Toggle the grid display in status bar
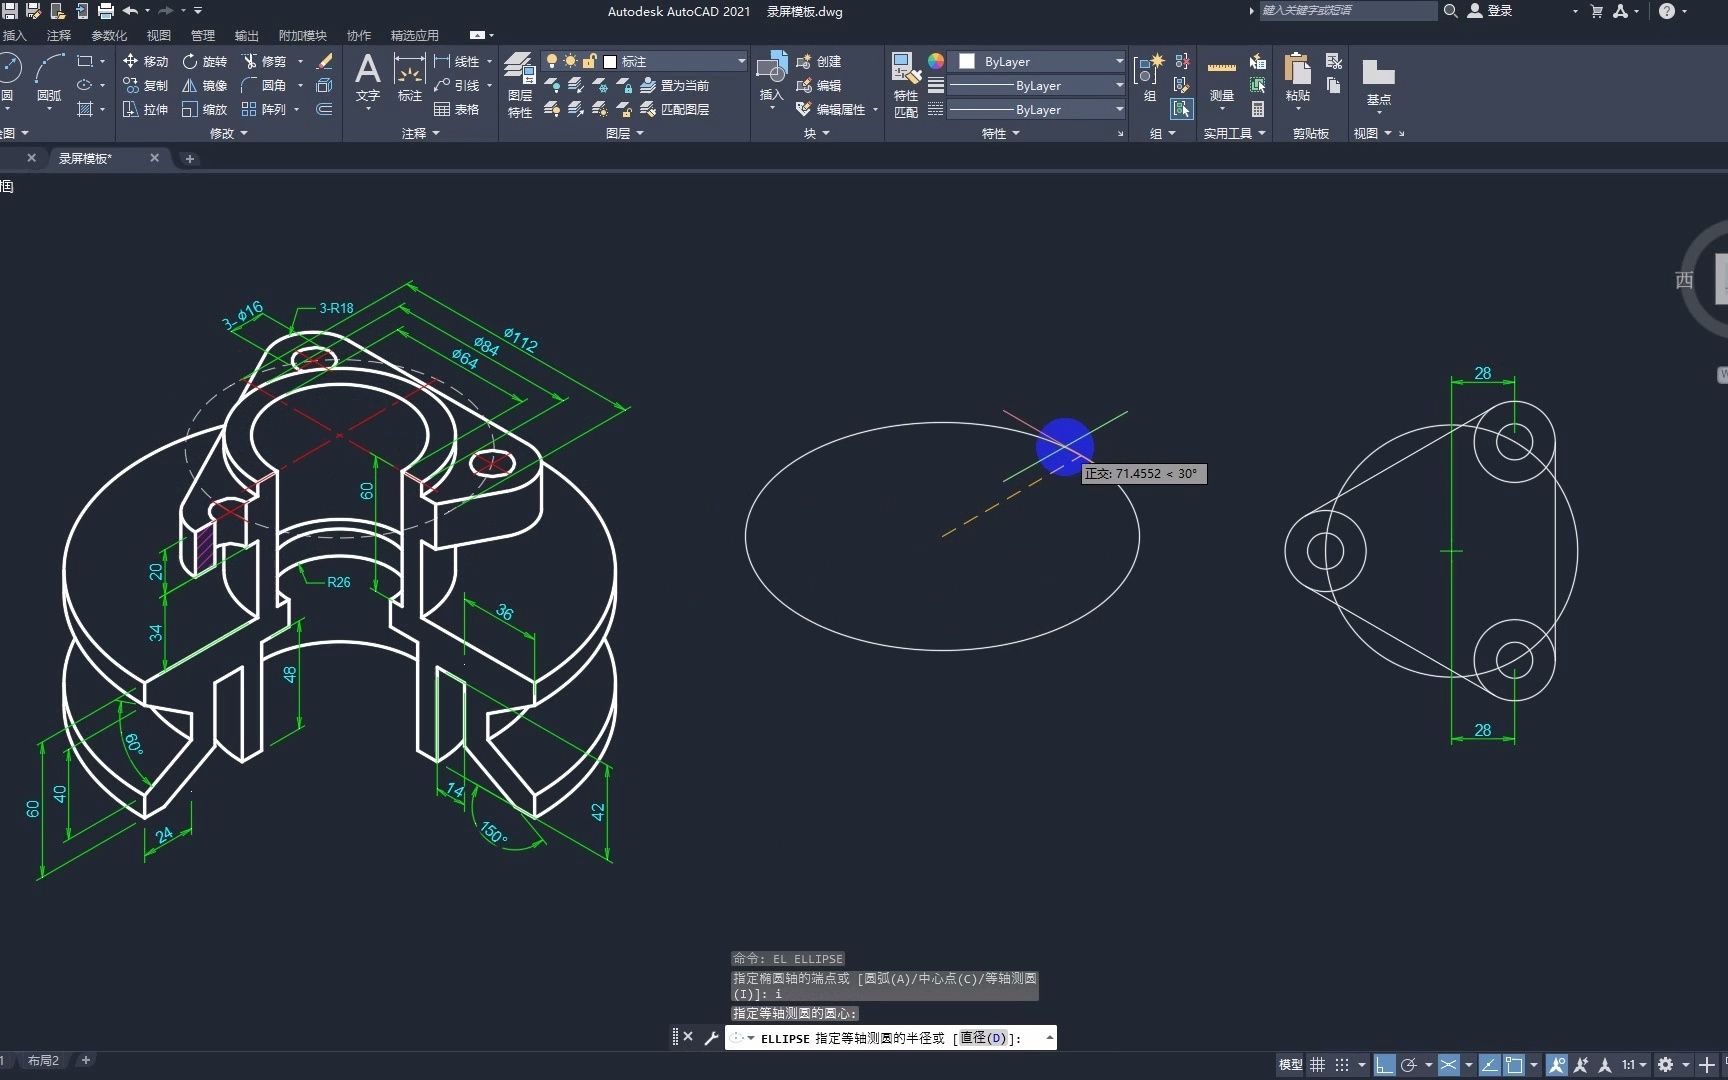 click(x=1318, y=1065)
